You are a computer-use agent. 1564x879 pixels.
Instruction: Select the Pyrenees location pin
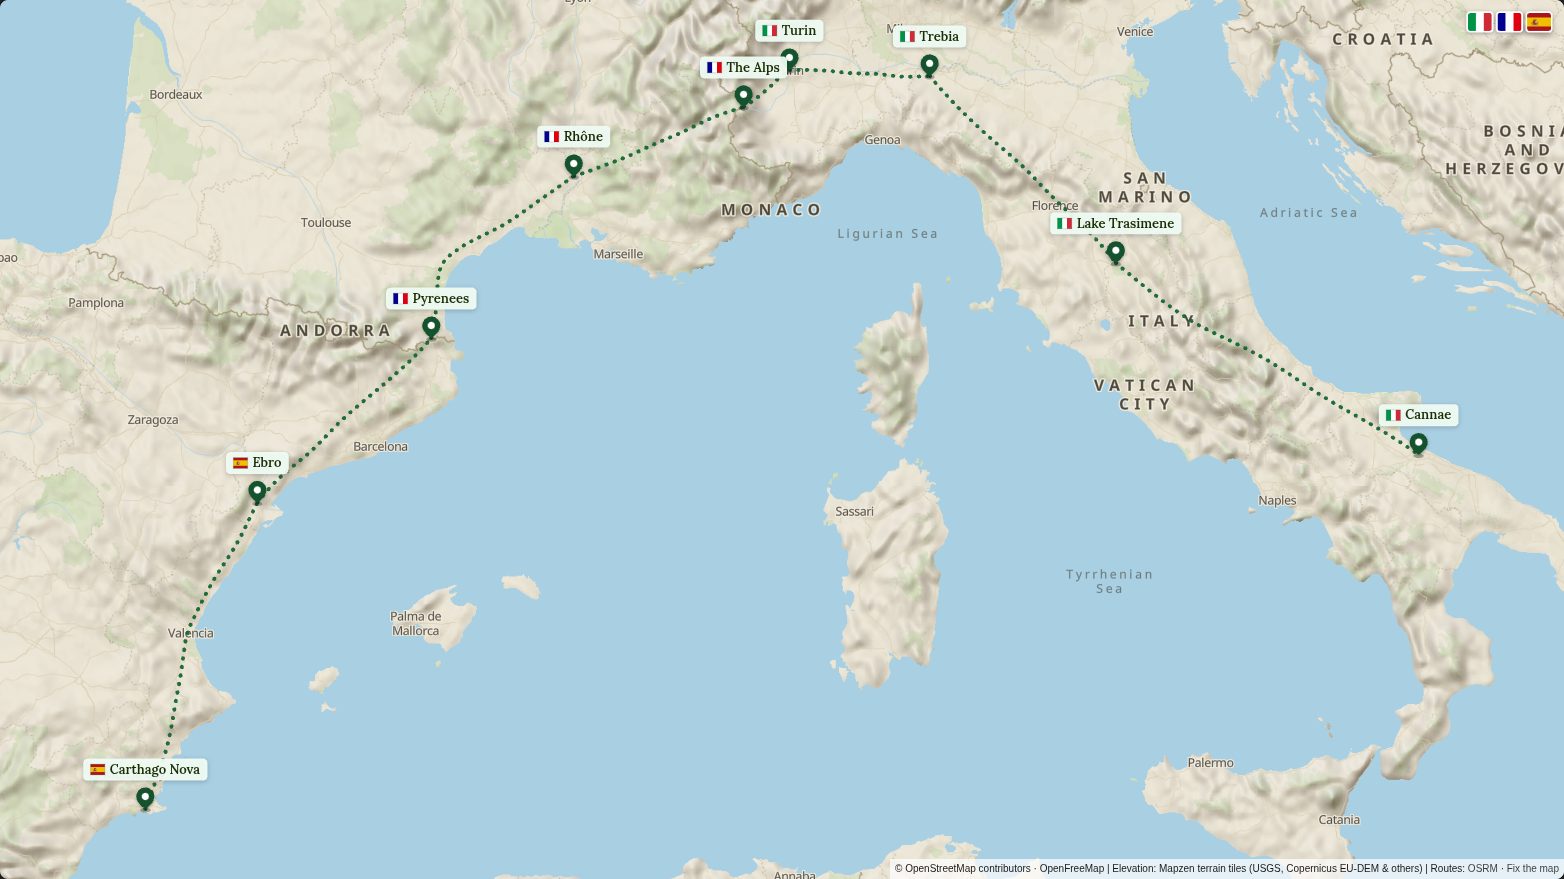[431, 327]
